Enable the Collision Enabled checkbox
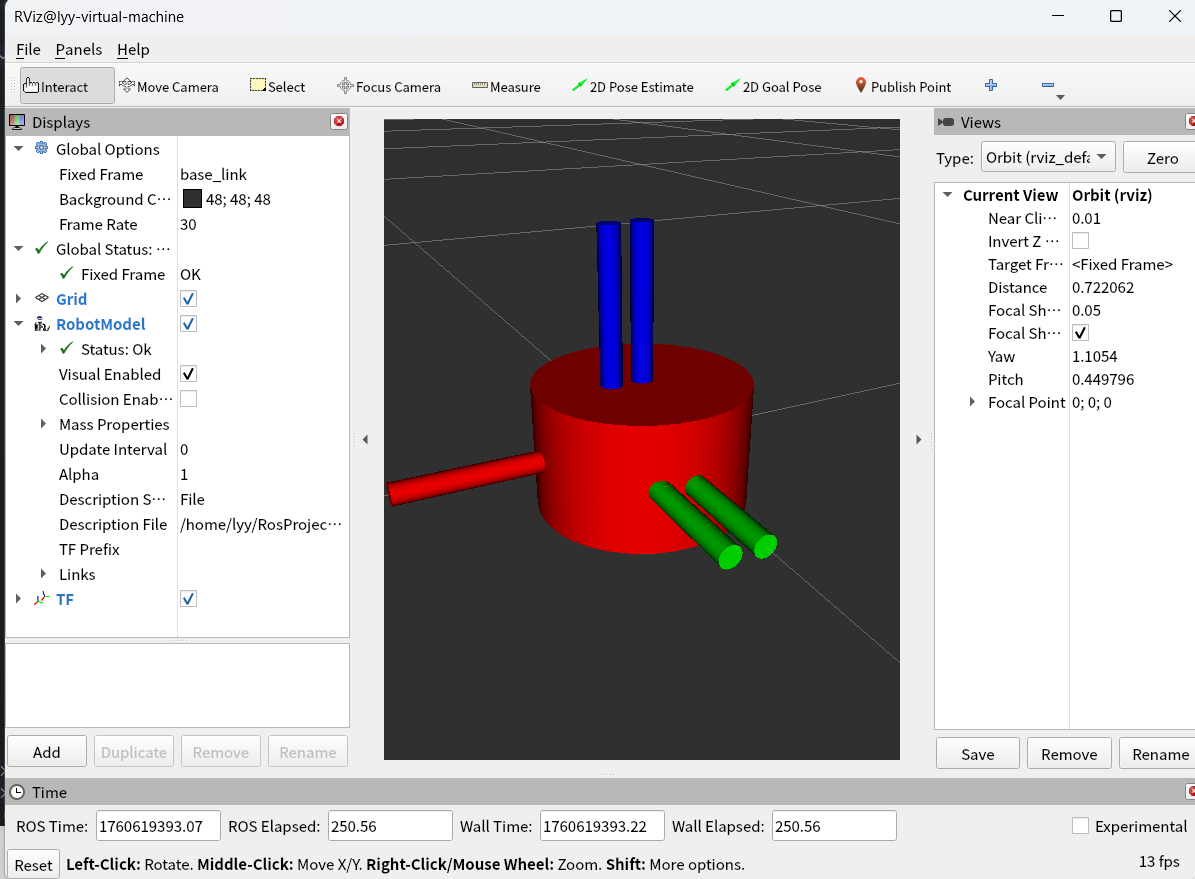 tap(188, 399)
